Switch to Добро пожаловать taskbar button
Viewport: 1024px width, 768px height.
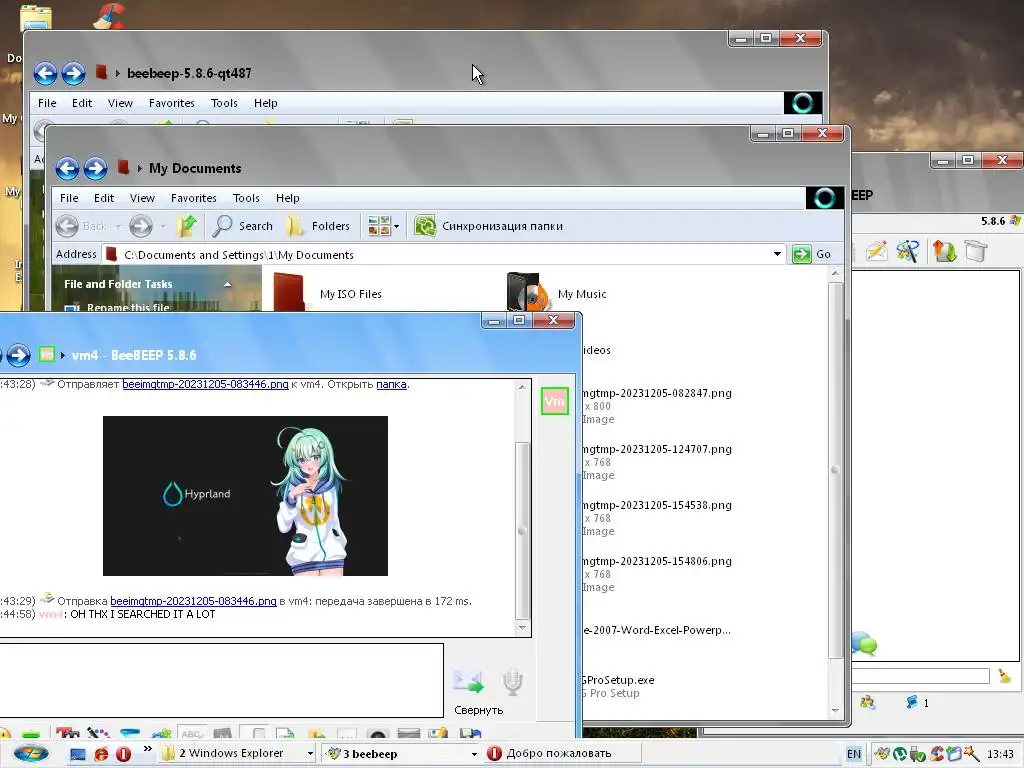(562, 754)
